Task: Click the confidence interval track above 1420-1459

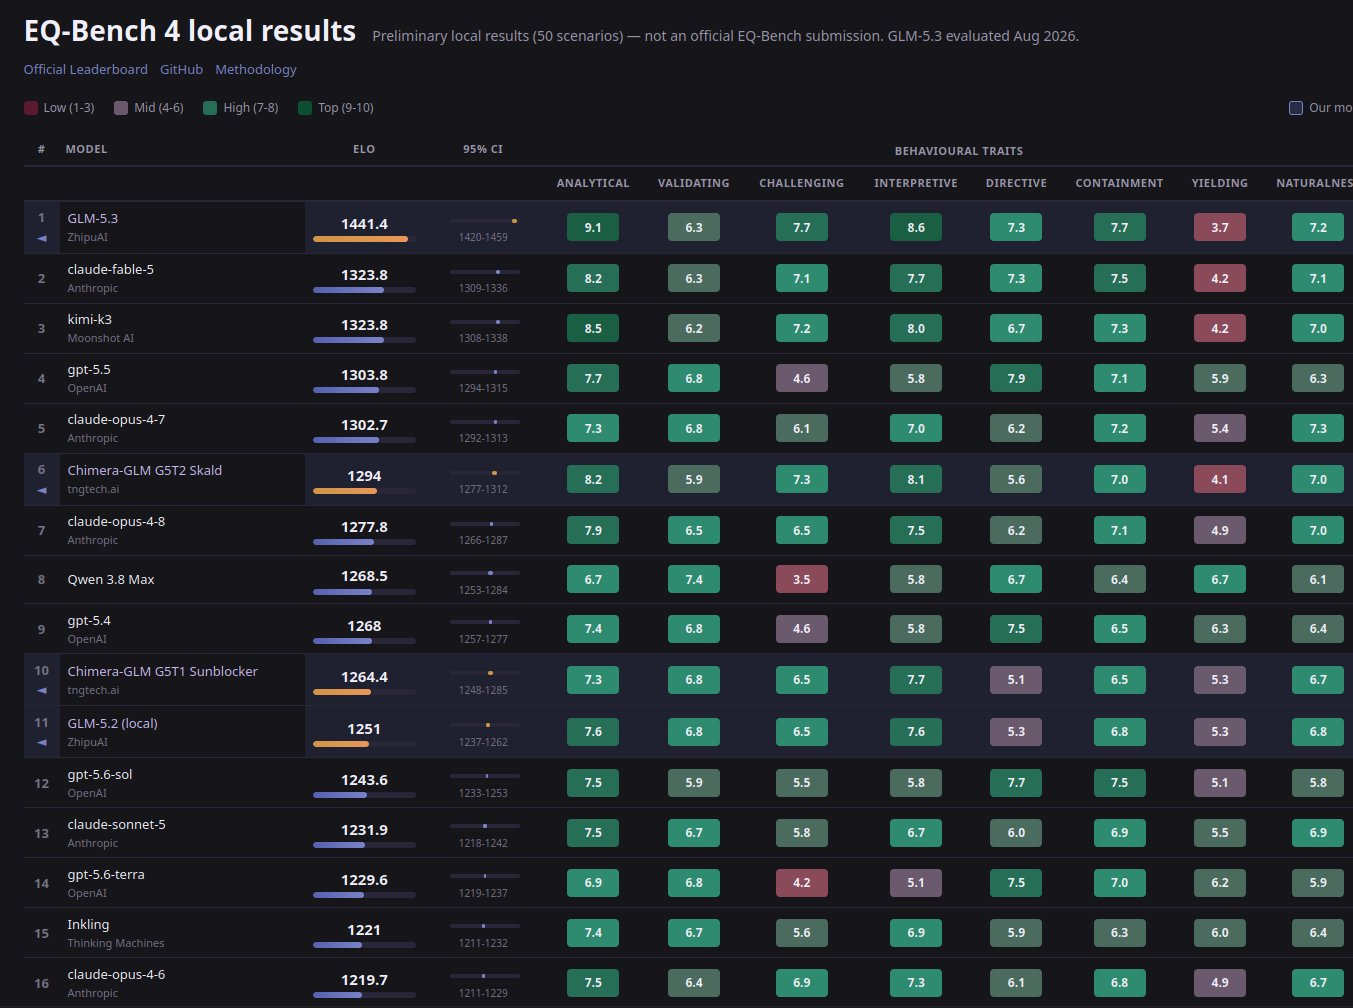Action: [484, 221]
